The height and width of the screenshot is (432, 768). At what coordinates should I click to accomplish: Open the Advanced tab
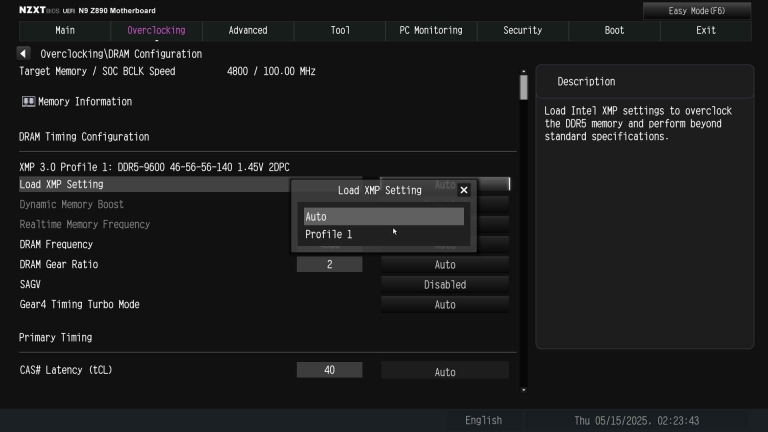[x=248, y=30]
